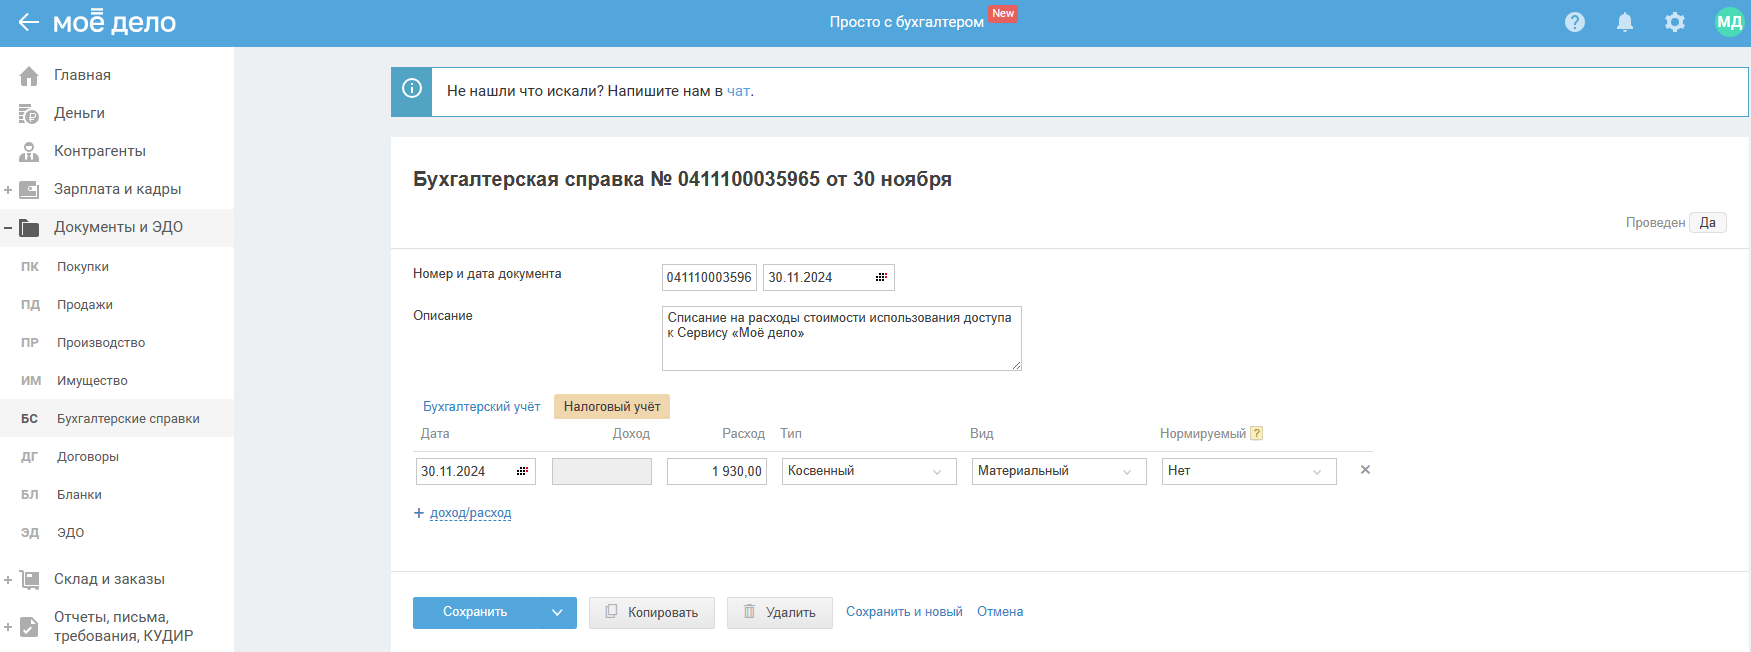
Task: Click the Зарплата и кадры wallet icon
Action: click(x=29, y=189)
